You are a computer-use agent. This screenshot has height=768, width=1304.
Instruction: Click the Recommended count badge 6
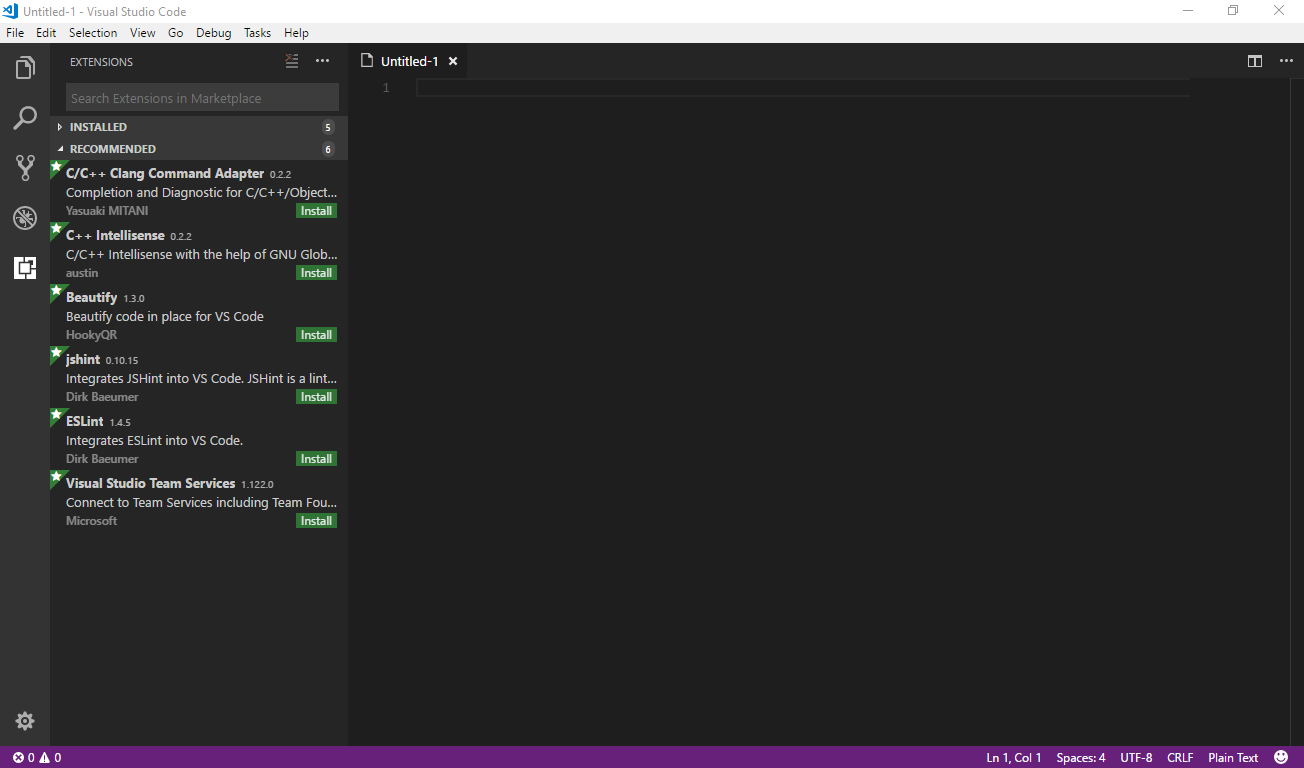pyautogui.click(x=328, y=149)
